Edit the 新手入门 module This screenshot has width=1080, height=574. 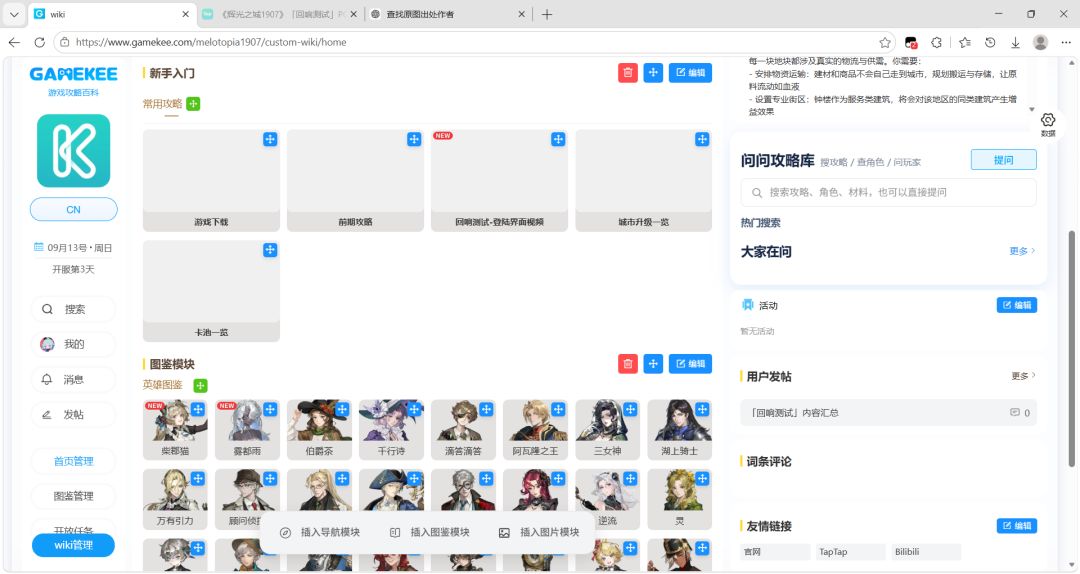click(690, 73)
